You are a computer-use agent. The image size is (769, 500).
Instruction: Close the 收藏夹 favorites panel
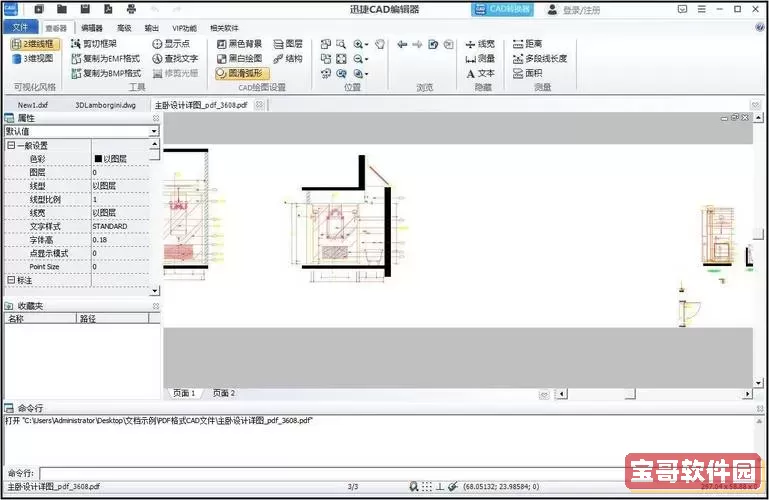point(156,306)
